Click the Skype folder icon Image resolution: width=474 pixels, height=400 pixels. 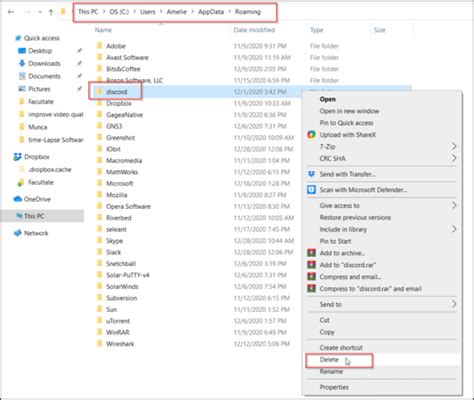[100, 240]
